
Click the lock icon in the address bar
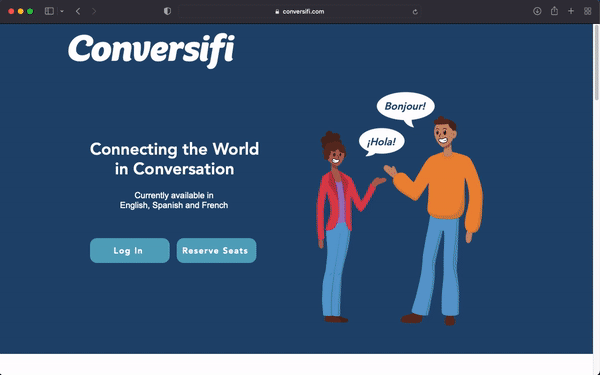(277, 12)
